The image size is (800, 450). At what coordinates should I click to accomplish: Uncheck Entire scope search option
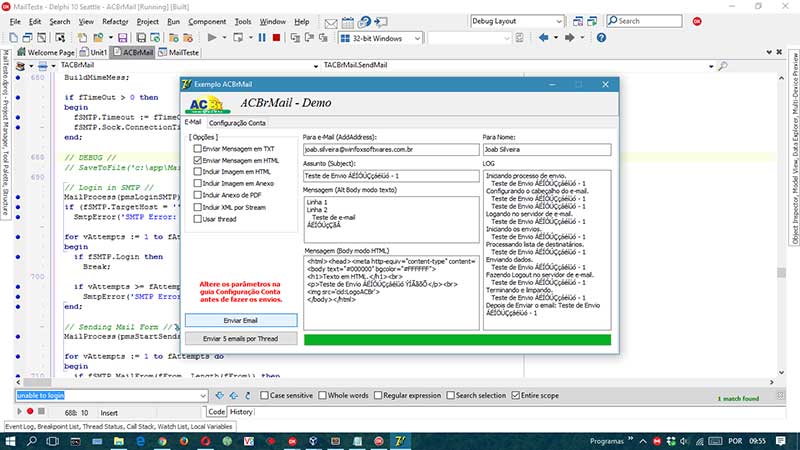pos(516,395)
